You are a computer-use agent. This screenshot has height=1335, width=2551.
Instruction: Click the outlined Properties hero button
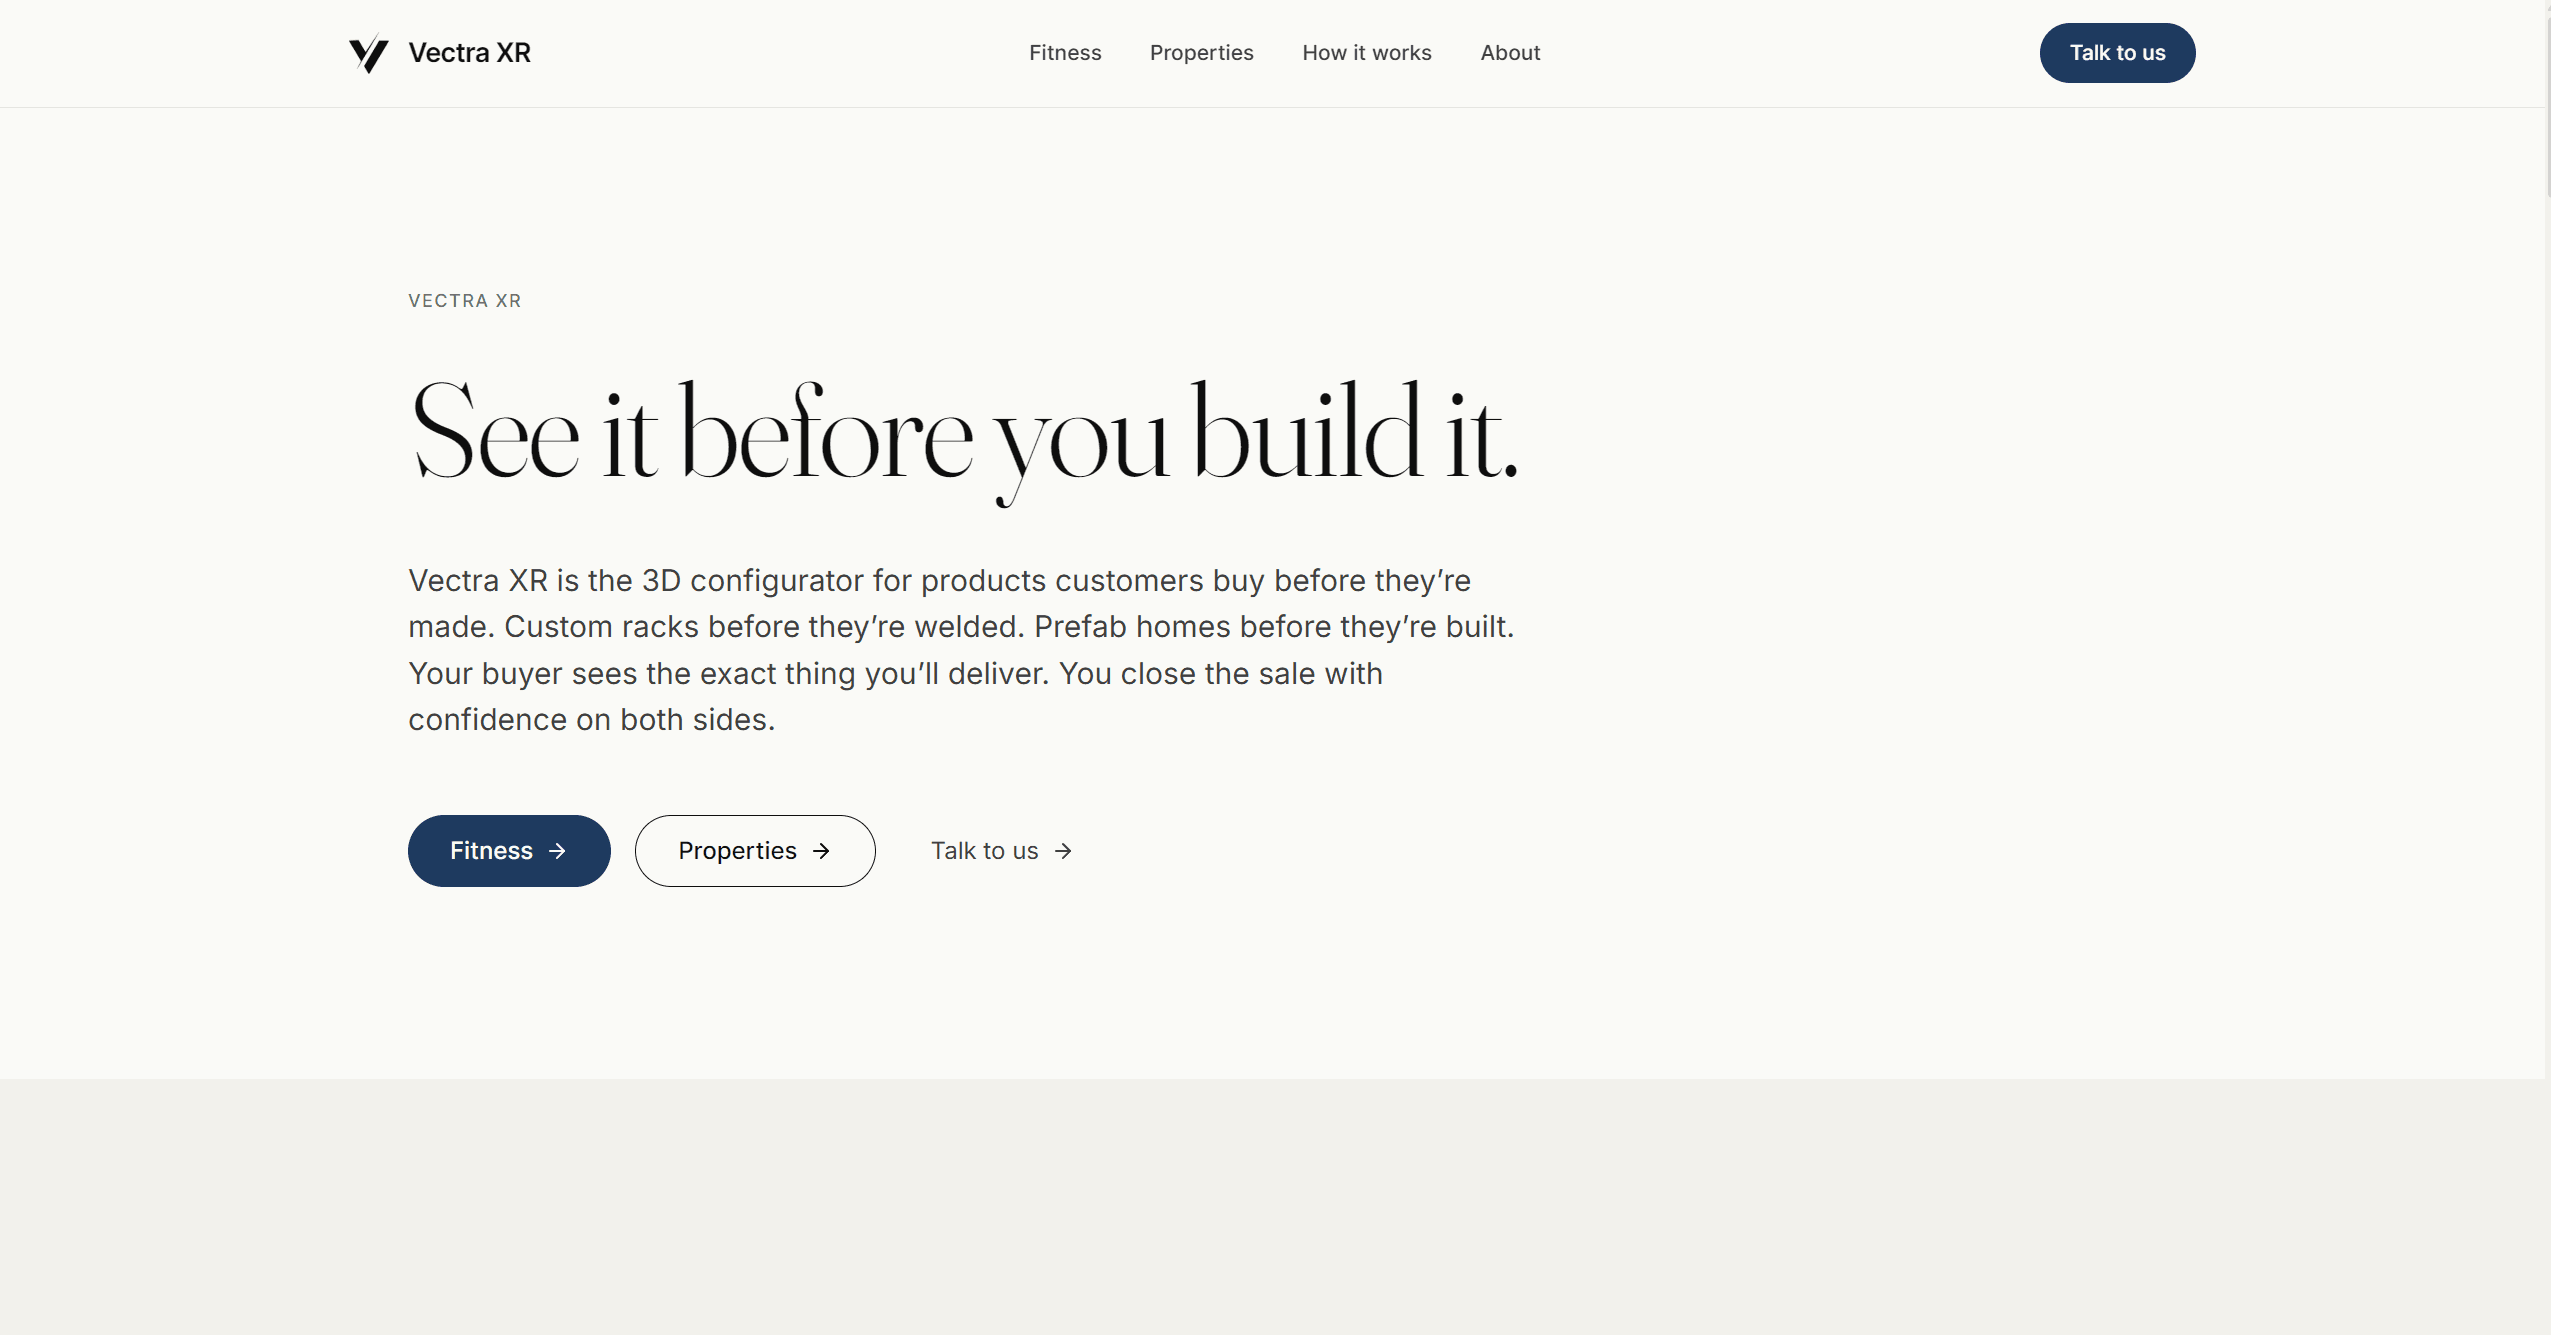tap(755, 851)
